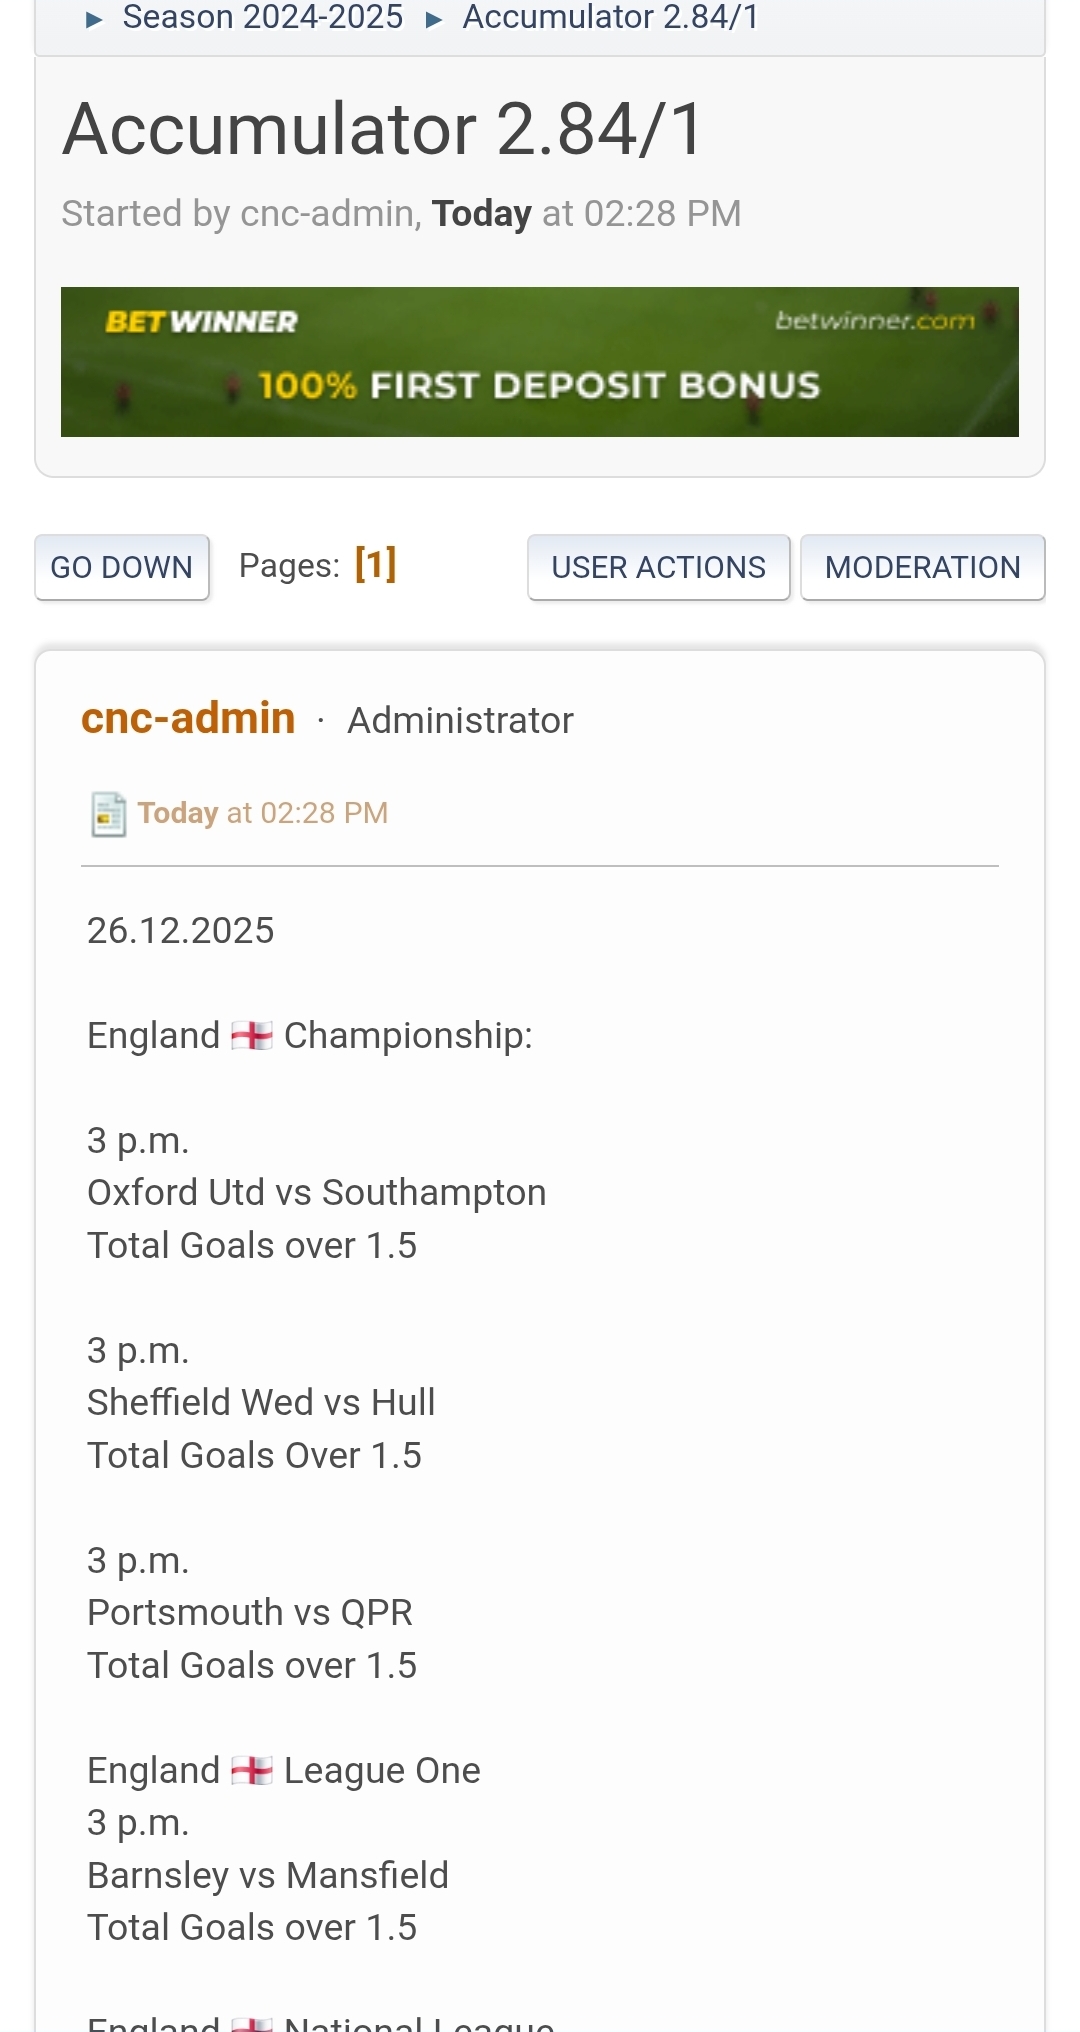
Task: Click the arrow before the Accumulator breadcrumb
Action: [434, 19]
